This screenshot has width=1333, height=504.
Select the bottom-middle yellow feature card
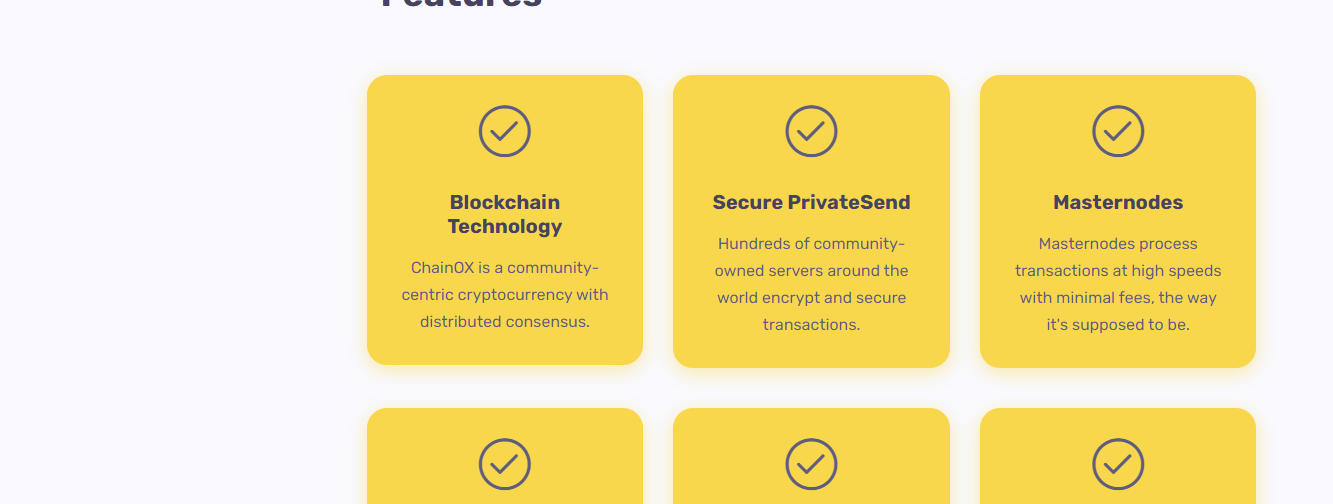pos(811,456)
